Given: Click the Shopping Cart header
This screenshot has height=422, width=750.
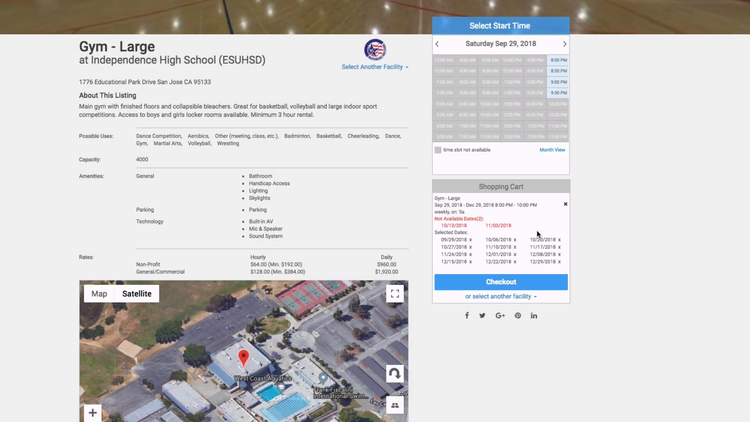Looking at the screenshot, I should coord(501,187).
